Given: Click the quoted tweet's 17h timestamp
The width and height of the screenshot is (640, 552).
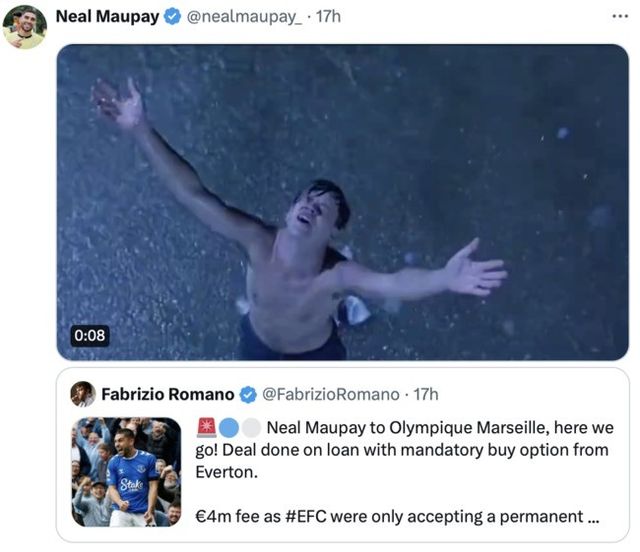Looking at the screenshot, I should pyautogui.click(x=425, y=394).
